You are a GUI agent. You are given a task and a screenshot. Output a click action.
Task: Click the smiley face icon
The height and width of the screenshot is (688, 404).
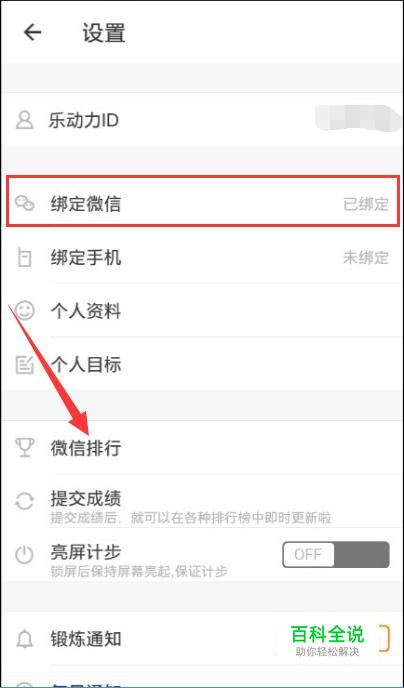[24, 311]
